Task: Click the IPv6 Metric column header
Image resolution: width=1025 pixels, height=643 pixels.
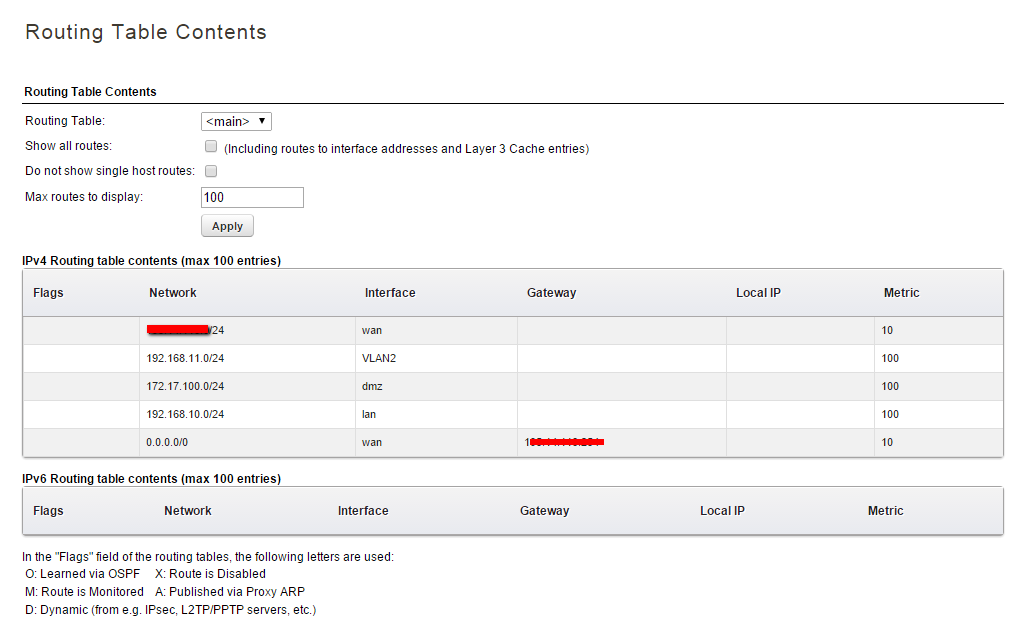Action: coord(885,511)
